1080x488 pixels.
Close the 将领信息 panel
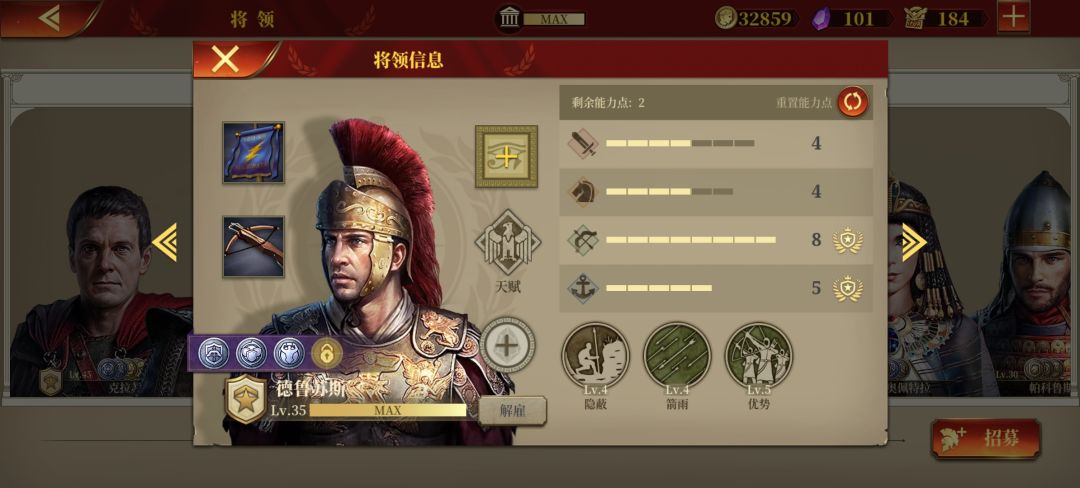click(225, 60)
